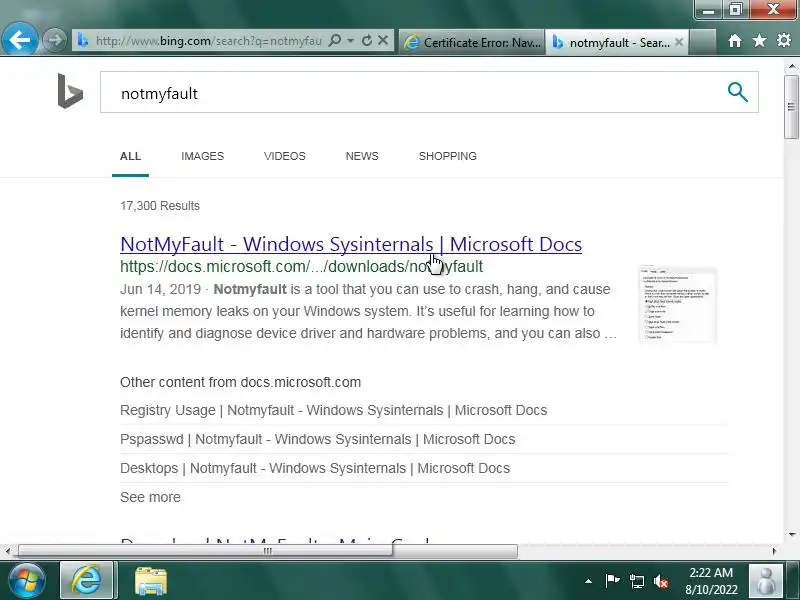The width and height of the screenshot is (800, 600).
Task: Click the horizontal scrollbar right arrow
Action: pos(774,551)
